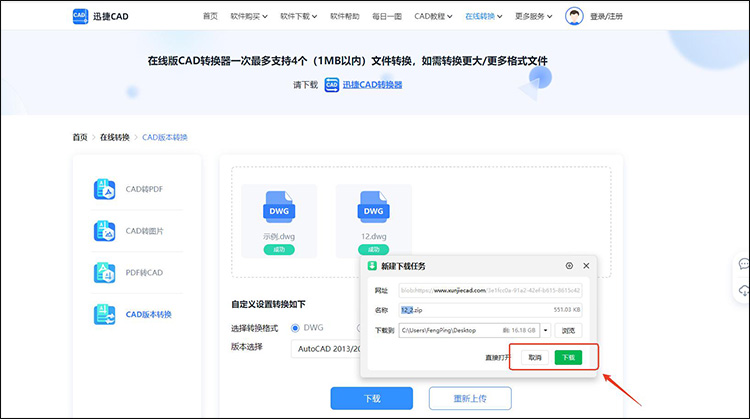Select the CAD版本转换 sidebar icon
This screenshot has width=750, height=419.
point(104,314)
